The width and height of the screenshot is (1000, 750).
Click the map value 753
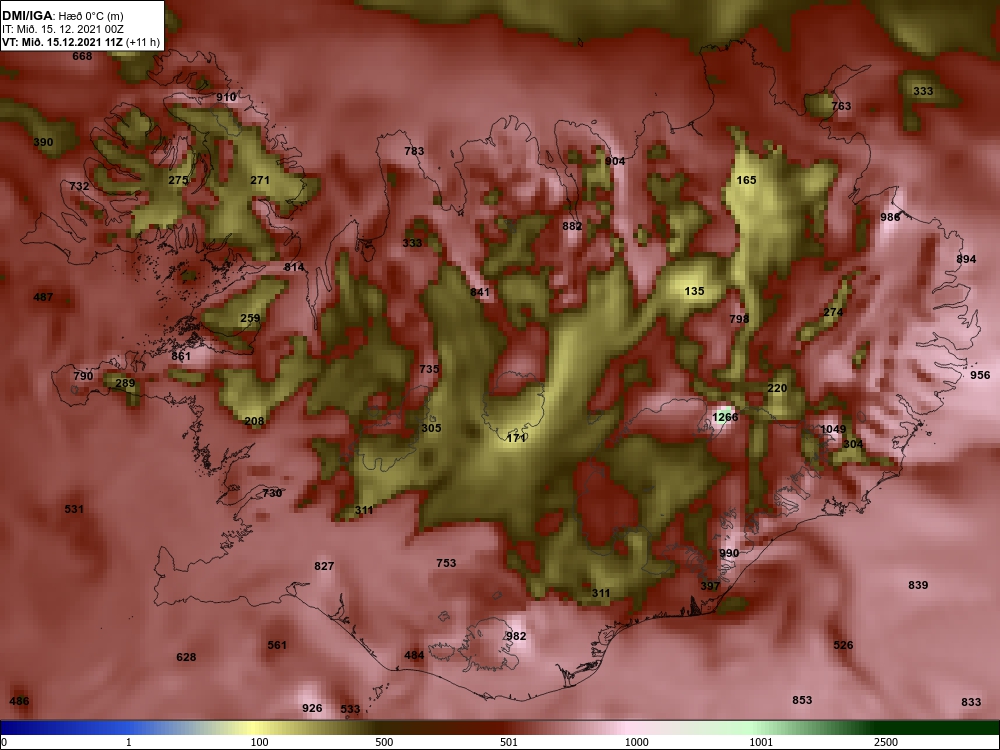(x=446, y=562)
